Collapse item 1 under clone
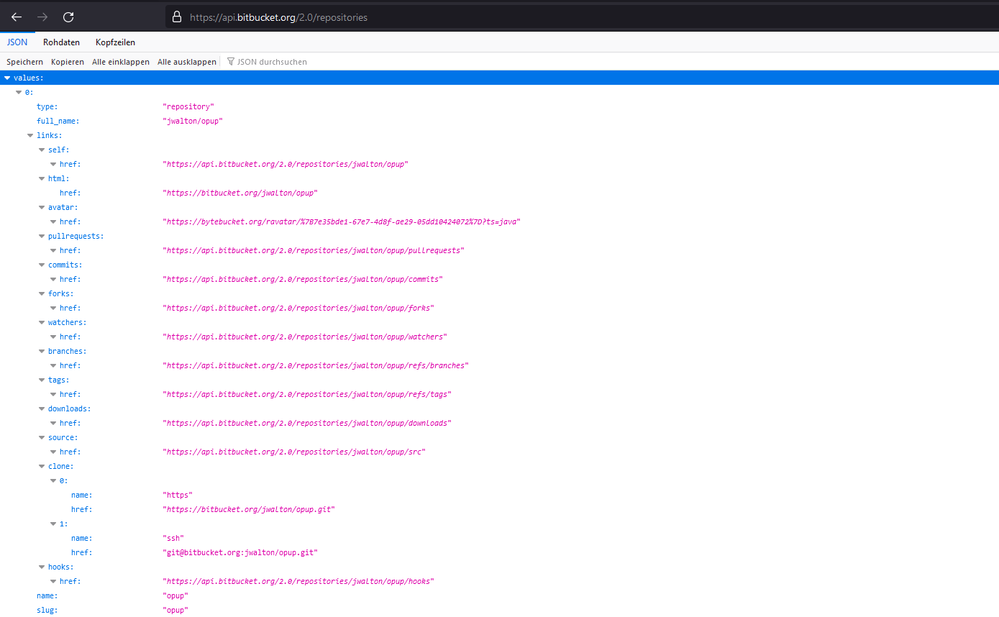Viewport: 999px width, 617px height. pos(53,524)
